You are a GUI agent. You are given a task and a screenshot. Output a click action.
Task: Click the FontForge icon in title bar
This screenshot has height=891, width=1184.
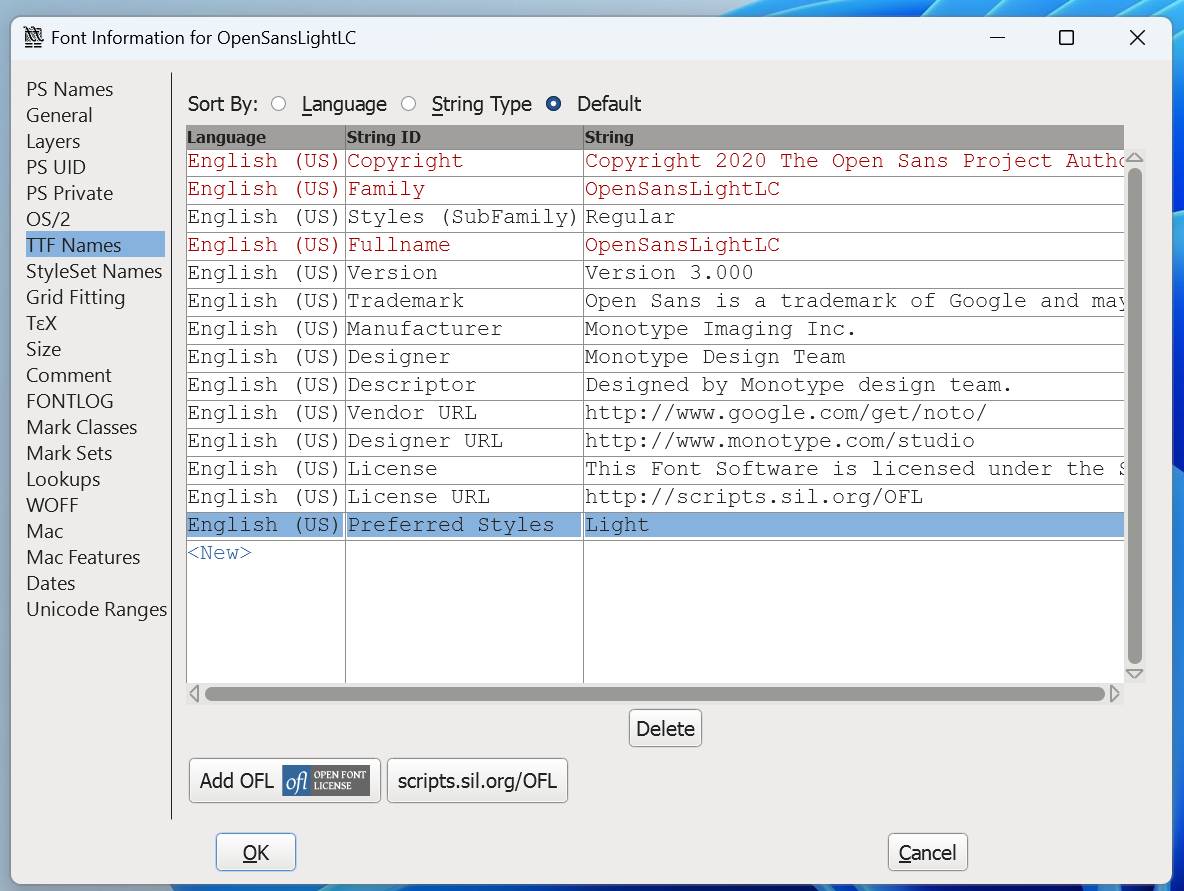click(33, 37)
